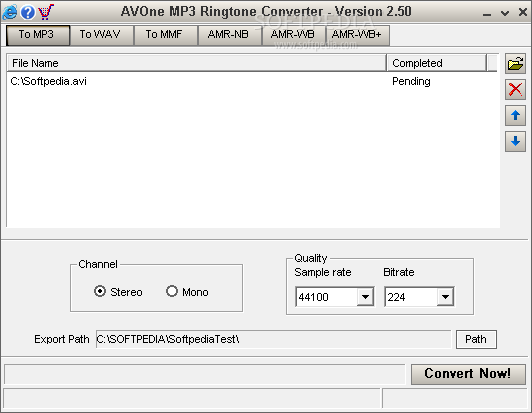
Task: Select the Stereo channel option
Action: pos(118,292)
